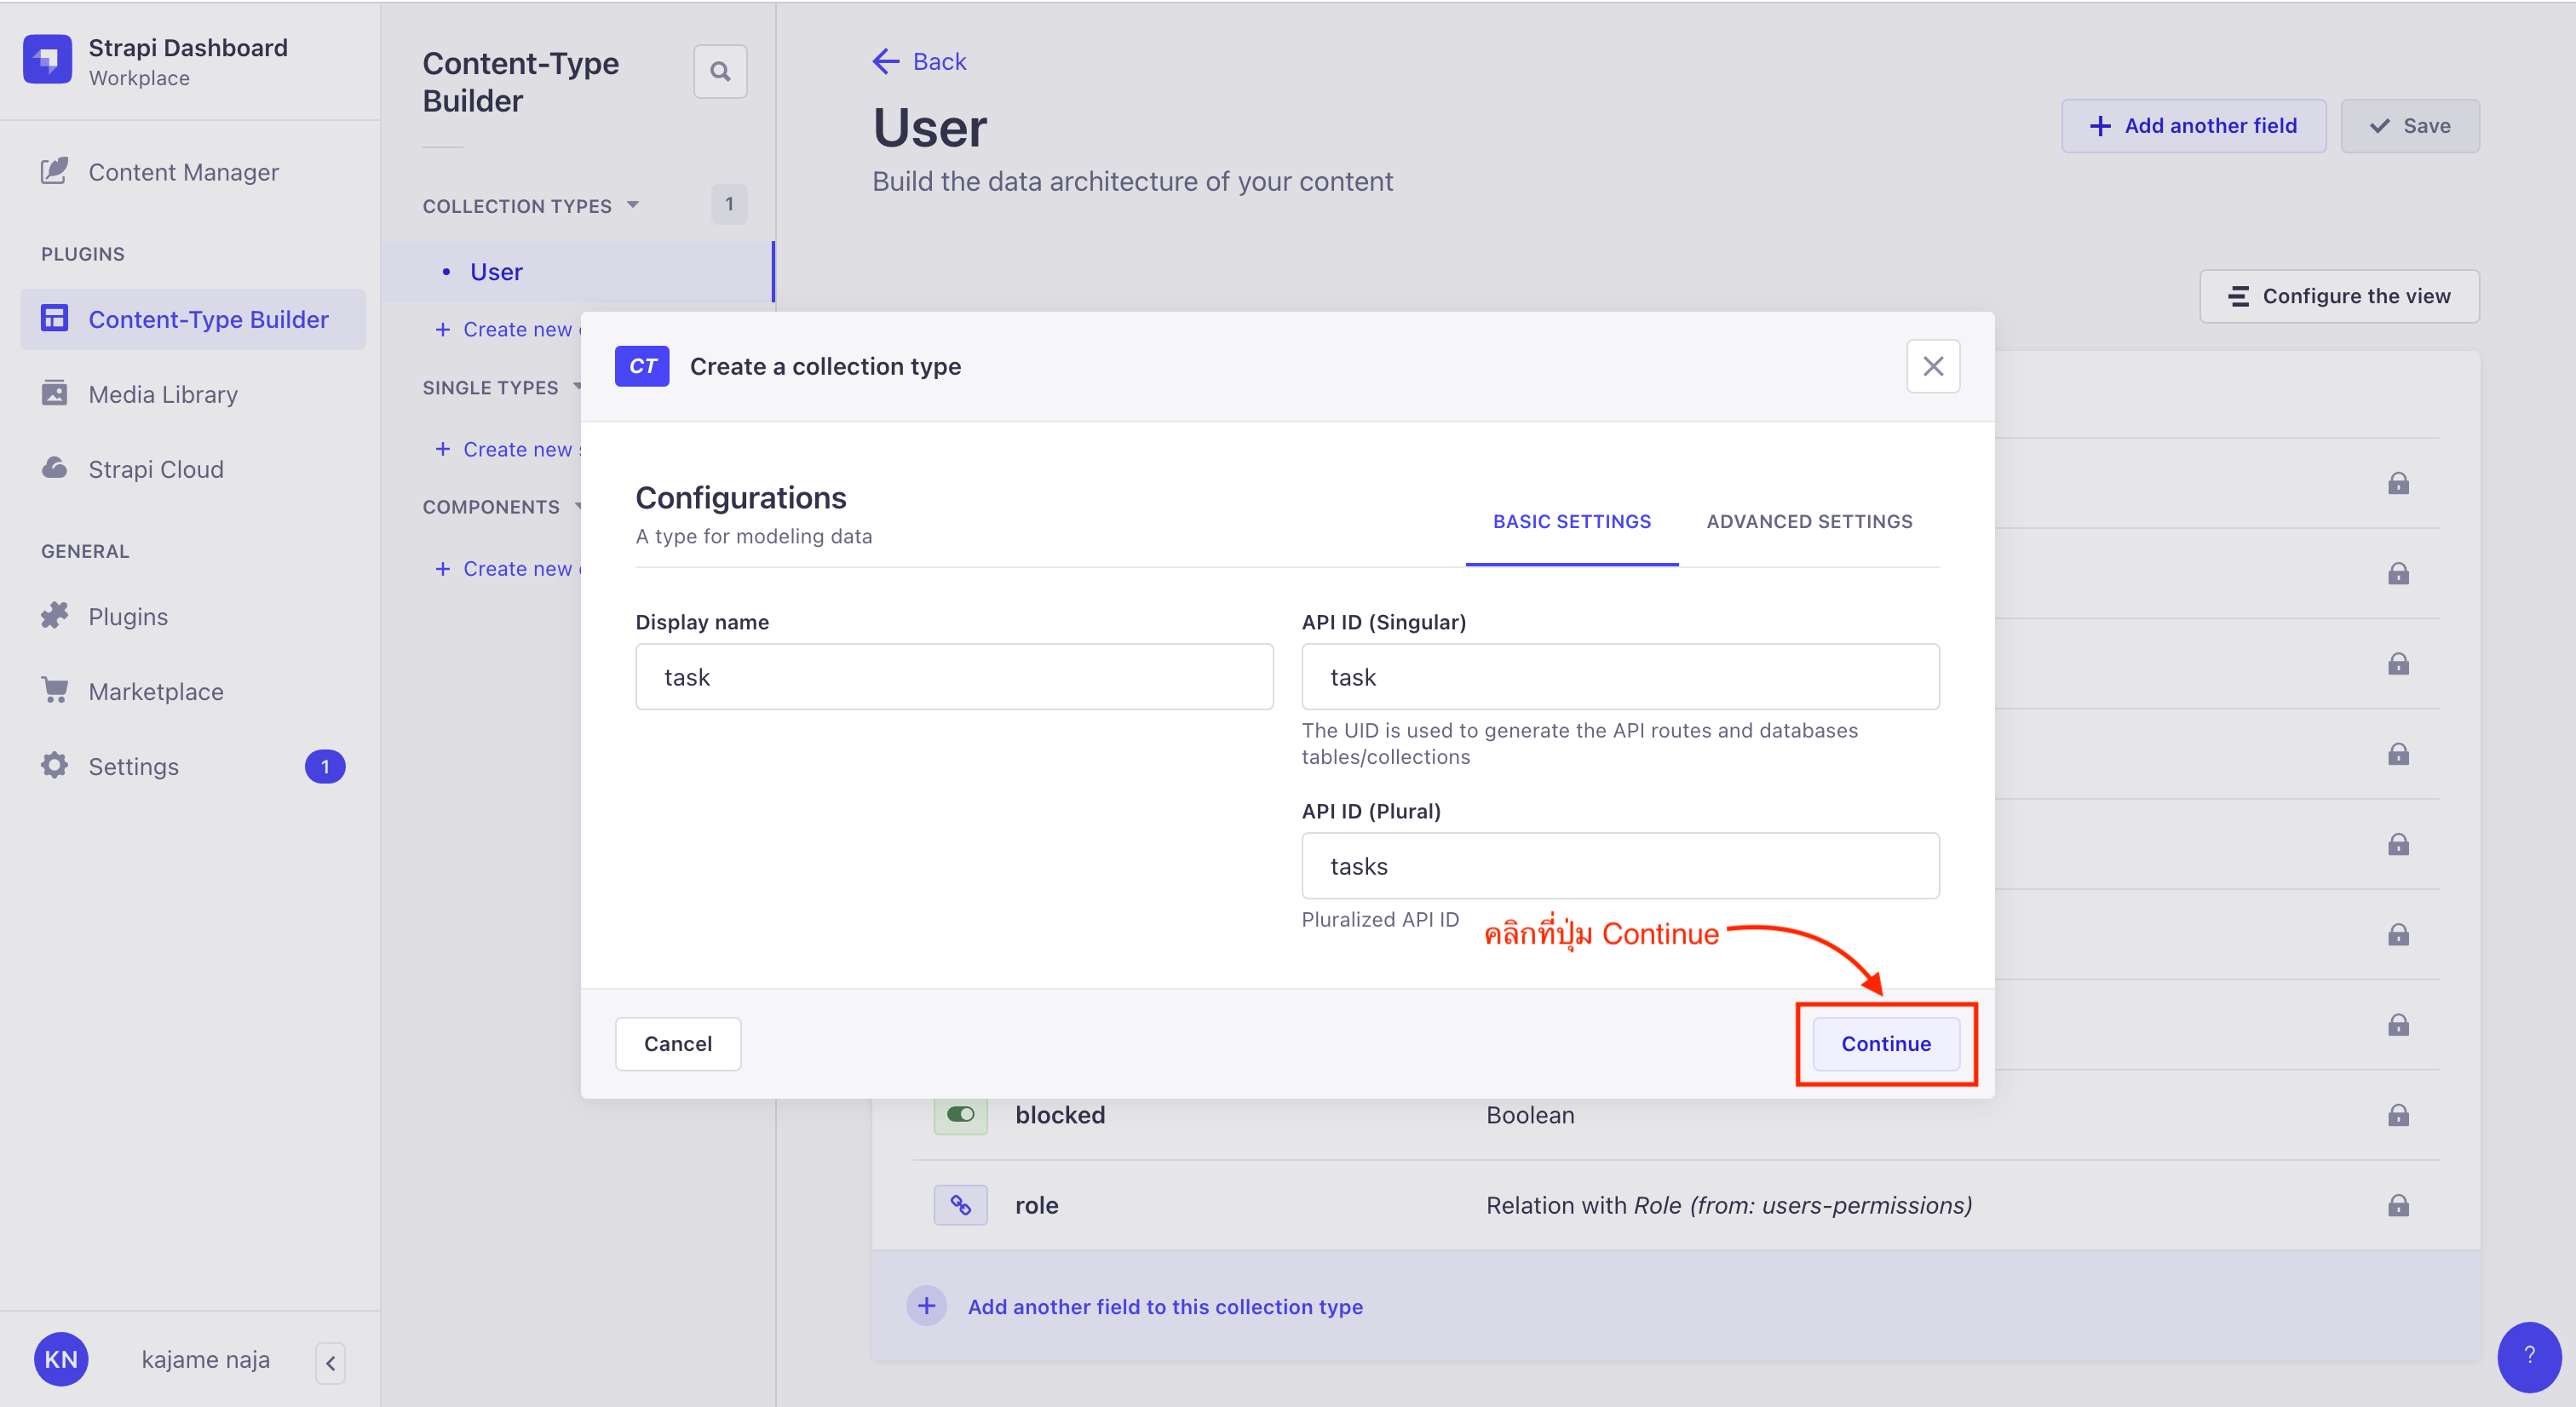Click the Plugins settings icon
Image resolution: width=2576 pixels, height=1407 pixels.
(x=54, y=615)
